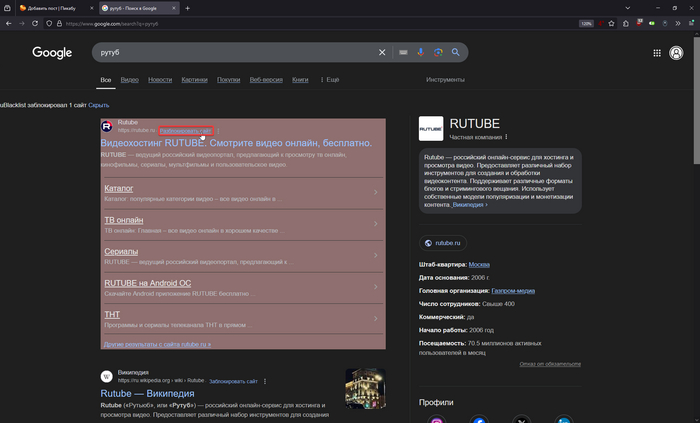This screenshot has width=700, height=423.
Task: Clear the search query with X
Action: tap(382, 52)
